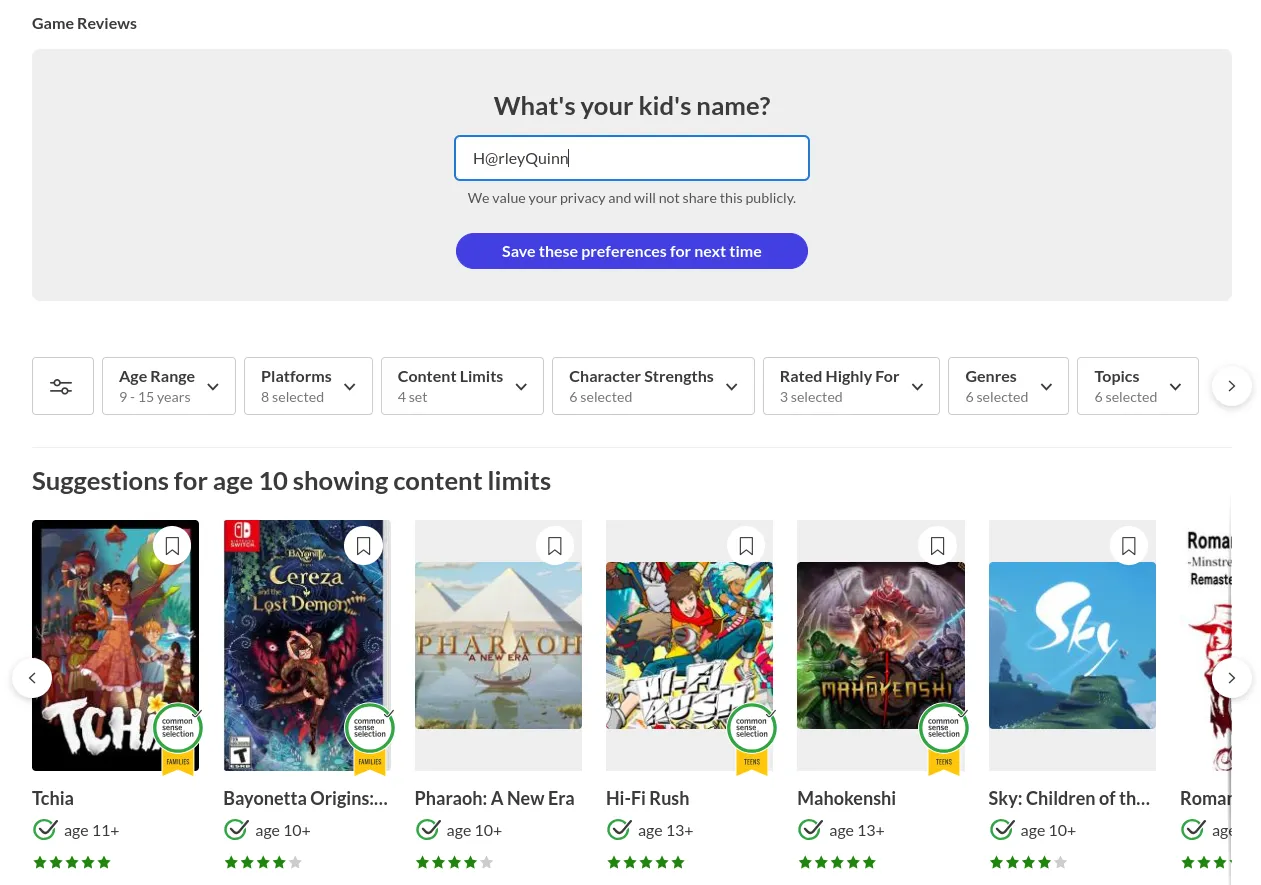This screenshot has height=885, width=1261.
Task: Open the Tchia title link
Action: tap(53, 798)
